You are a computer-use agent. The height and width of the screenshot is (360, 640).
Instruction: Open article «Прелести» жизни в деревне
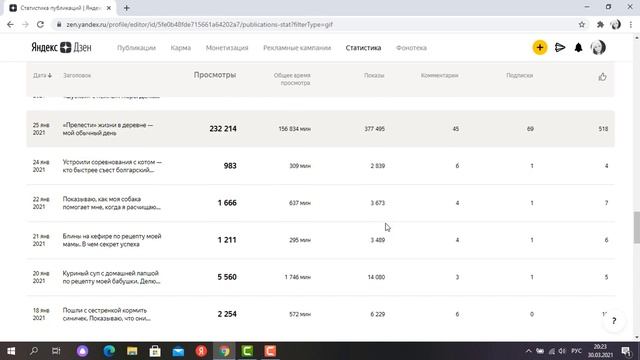coord(108,129)
